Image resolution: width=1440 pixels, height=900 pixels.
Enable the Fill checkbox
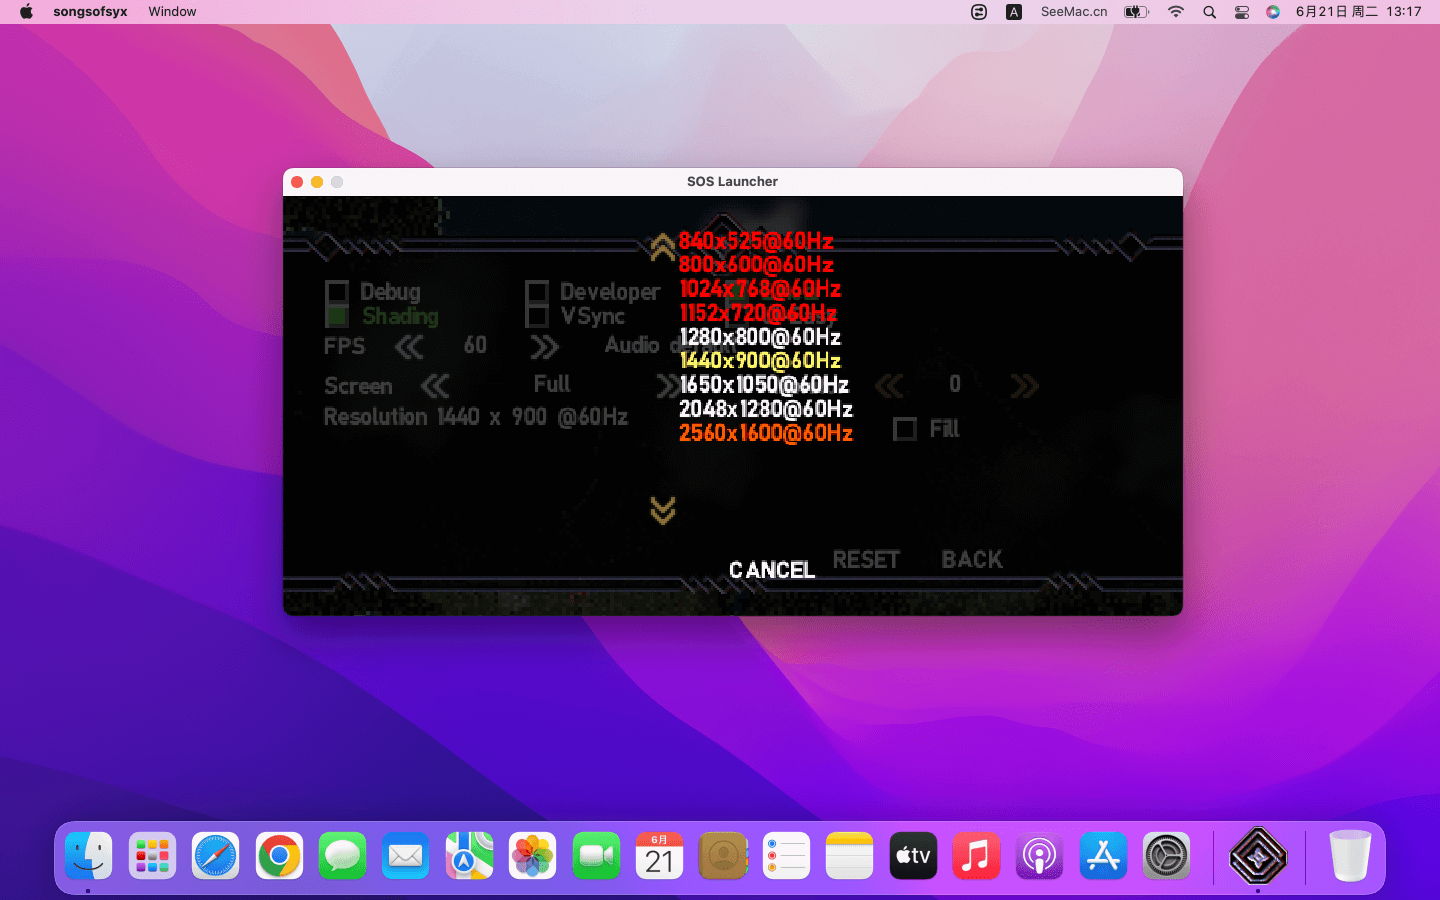(x=905, y=429)
